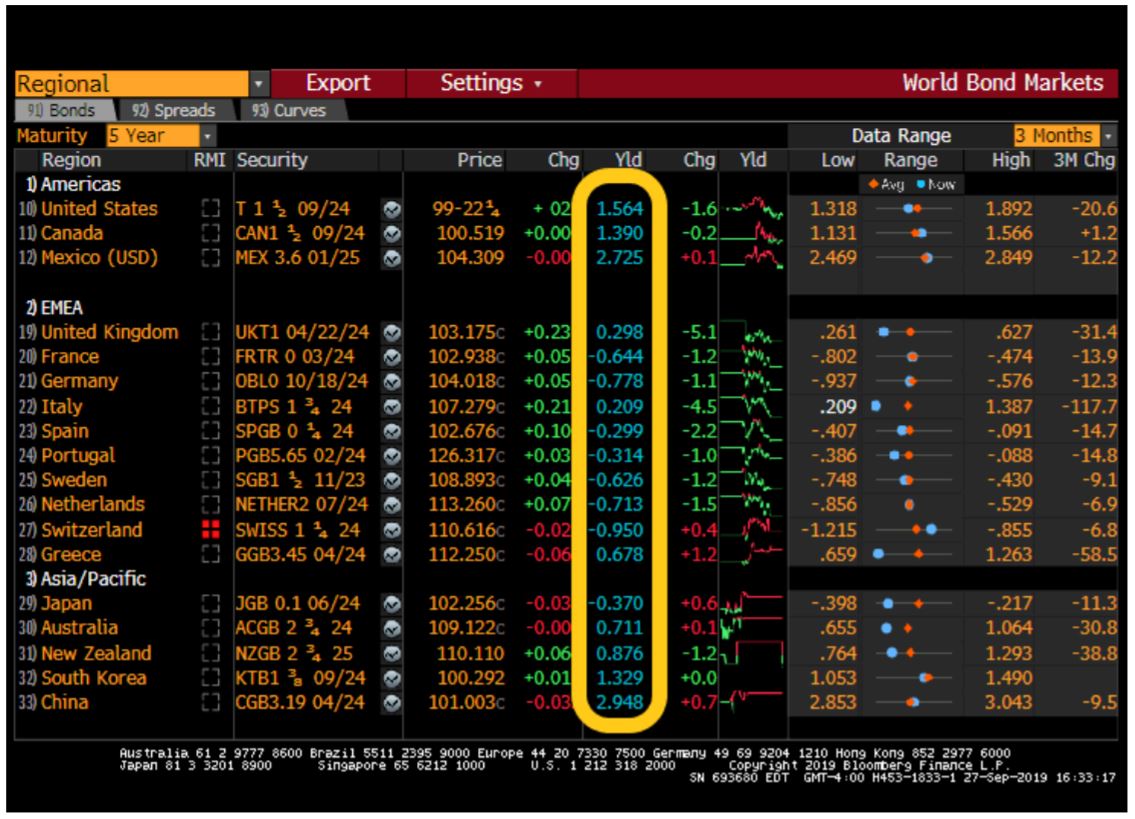The width and height of the screenshot is (1135, 819).
Task: Open the Settings dropdown menu
Action: click(x=491, y=83)
